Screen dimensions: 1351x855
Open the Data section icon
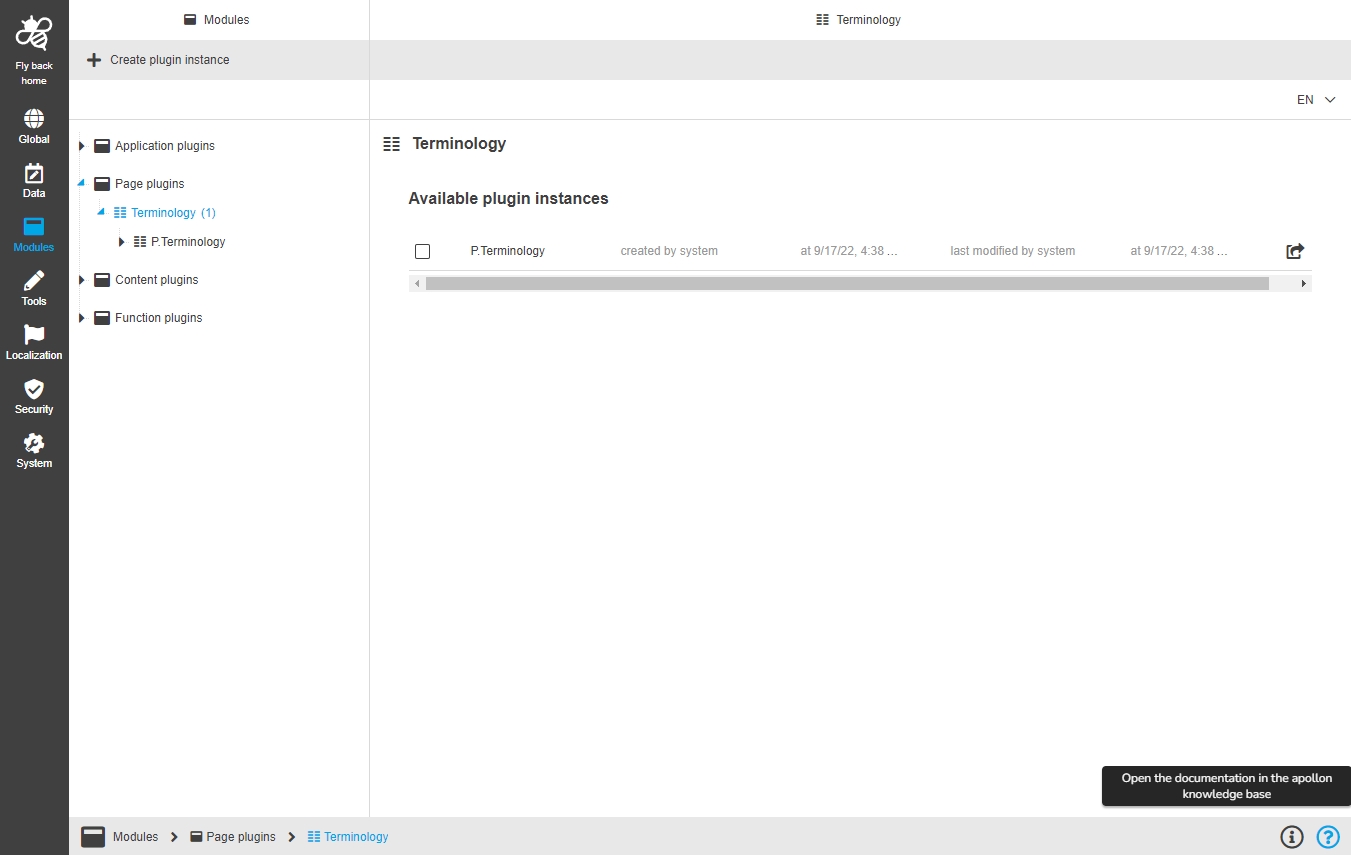34,173
